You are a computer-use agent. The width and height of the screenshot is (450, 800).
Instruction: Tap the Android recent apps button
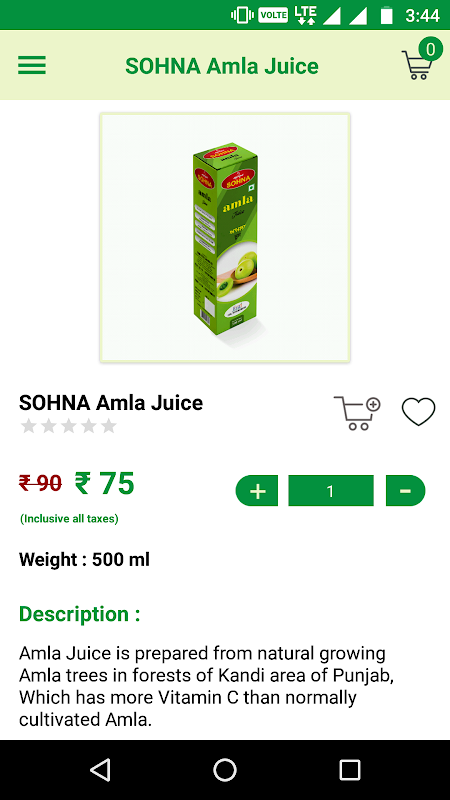350,769
